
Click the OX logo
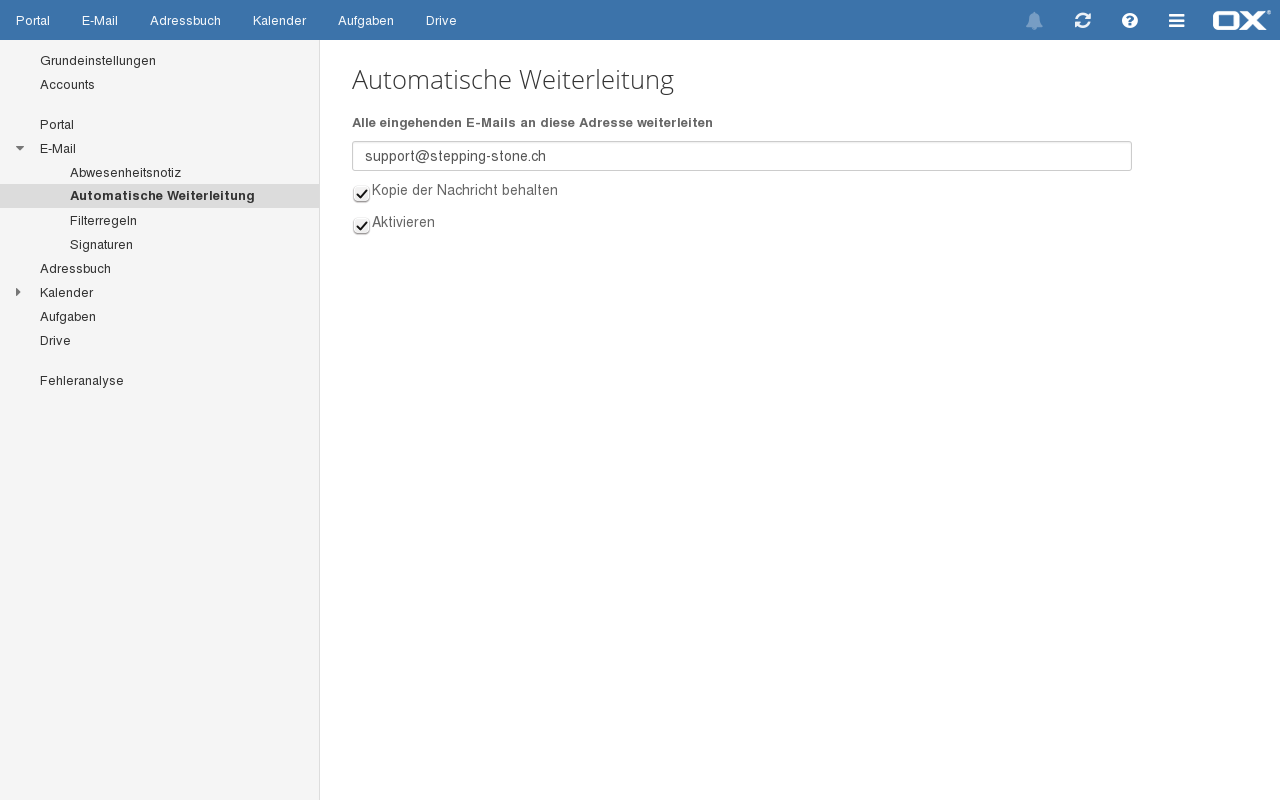pyautogui.click(x=1241, y=20)
